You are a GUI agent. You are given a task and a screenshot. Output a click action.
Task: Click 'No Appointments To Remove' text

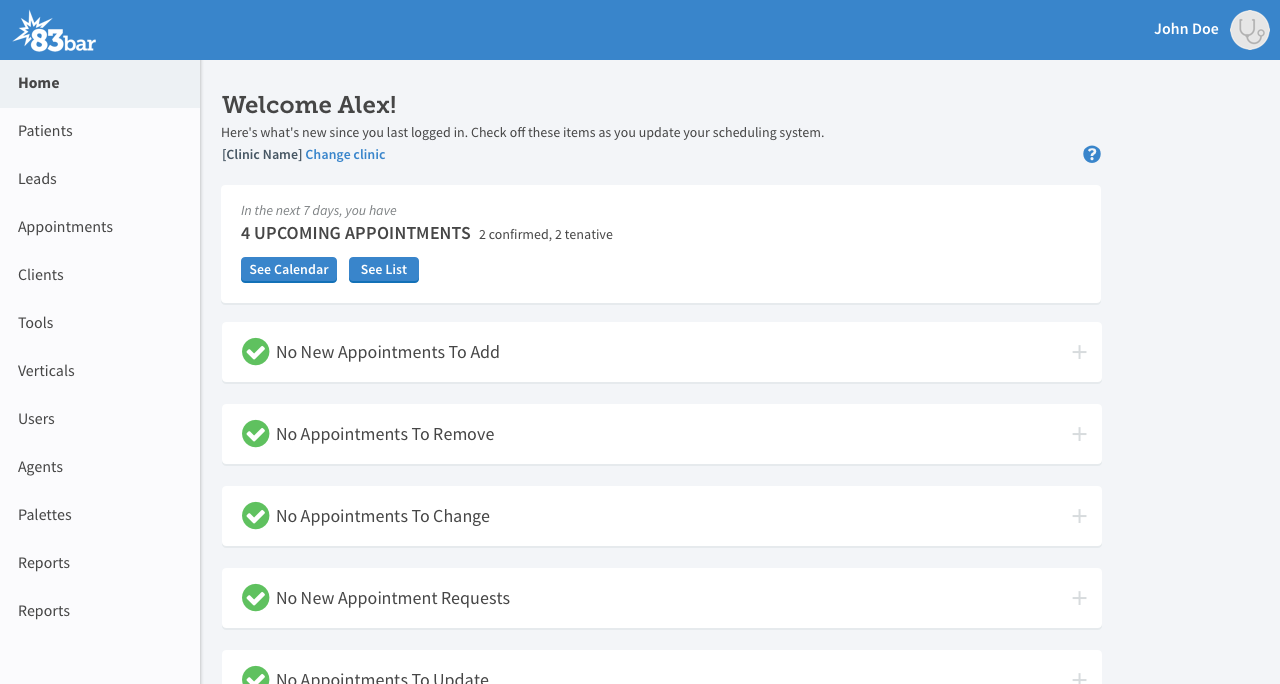385,434
